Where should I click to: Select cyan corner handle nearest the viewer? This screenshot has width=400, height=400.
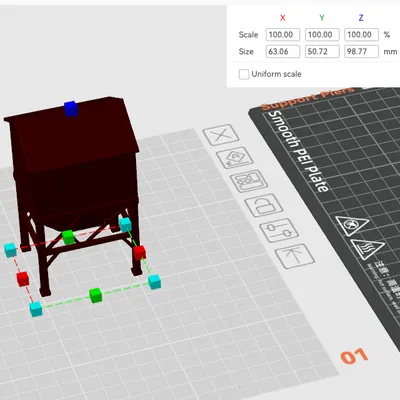[x=36, y=309]
